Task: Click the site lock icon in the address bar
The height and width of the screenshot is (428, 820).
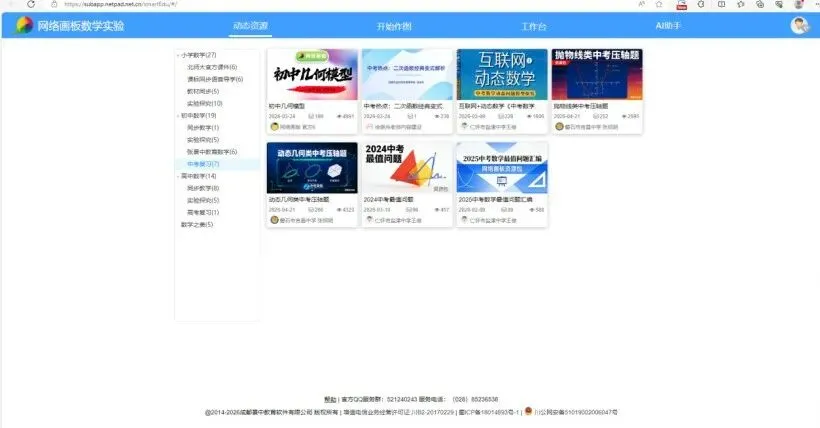Action: [x=54, y=4]
